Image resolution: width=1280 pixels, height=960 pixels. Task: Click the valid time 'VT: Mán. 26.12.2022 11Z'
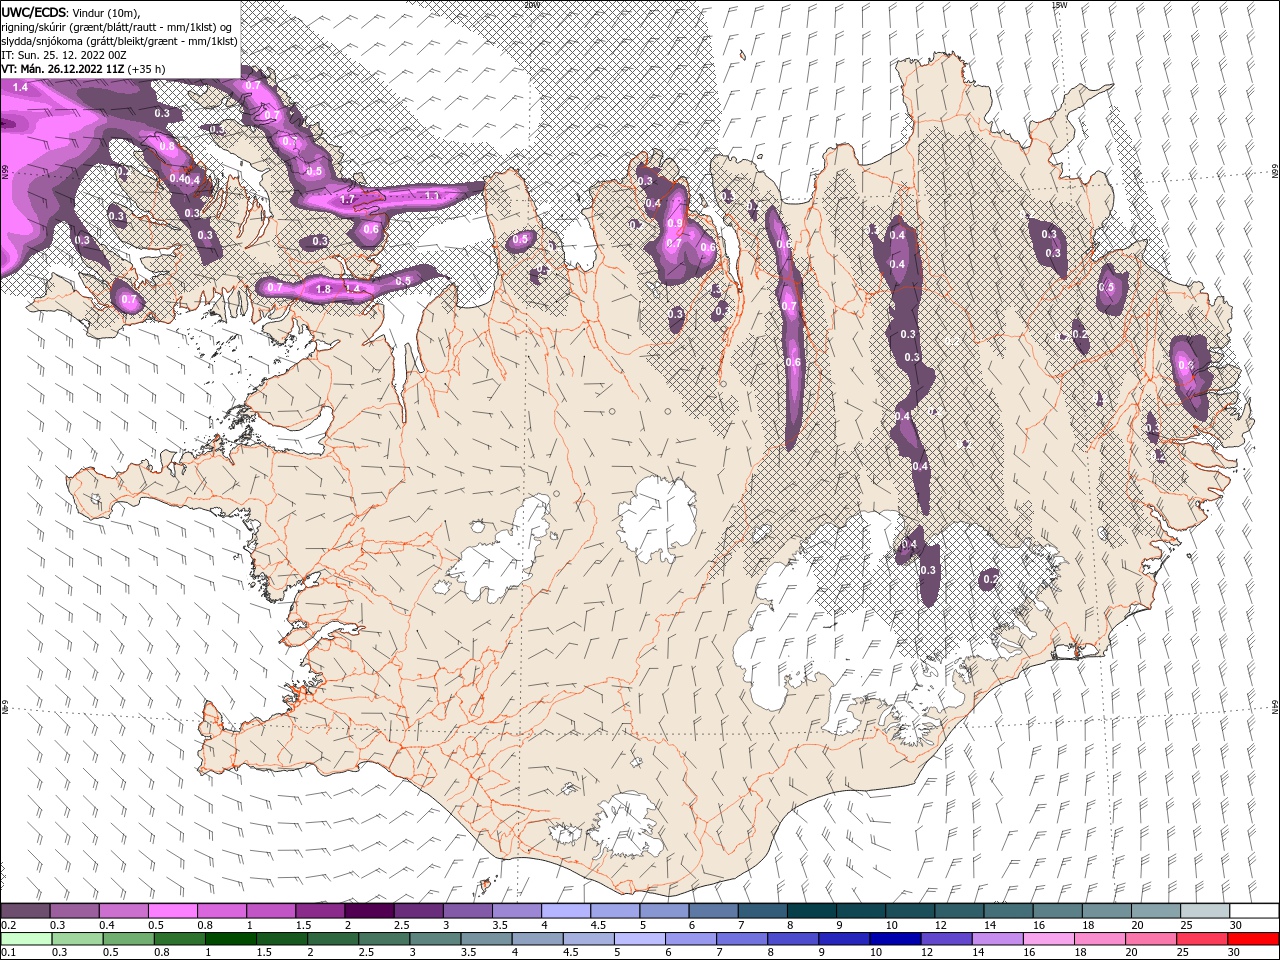(63, 69)
